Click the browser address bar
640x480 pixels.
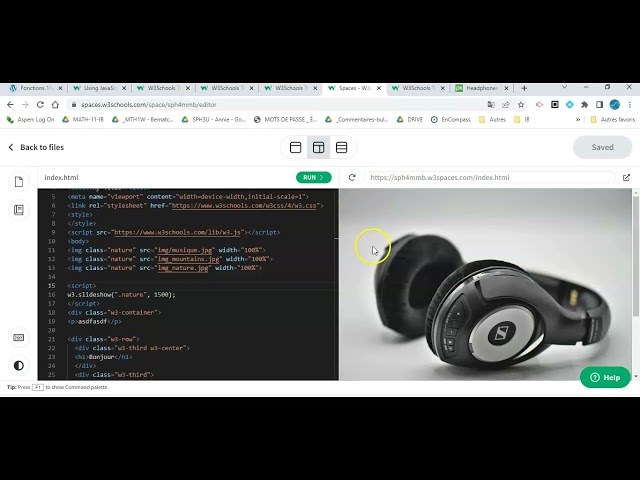coord(278,104)
